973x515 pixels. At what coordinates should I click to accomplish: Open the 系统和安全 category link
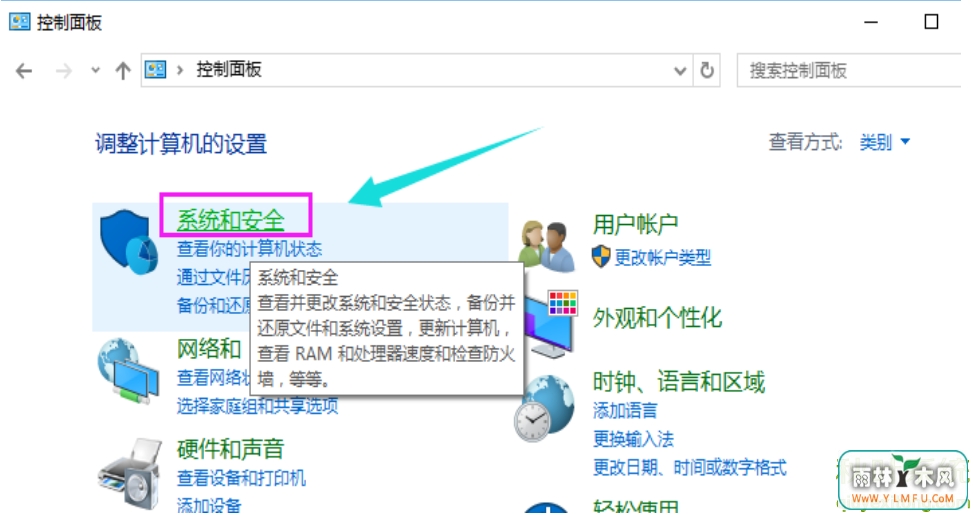click(x=231, y=220)
